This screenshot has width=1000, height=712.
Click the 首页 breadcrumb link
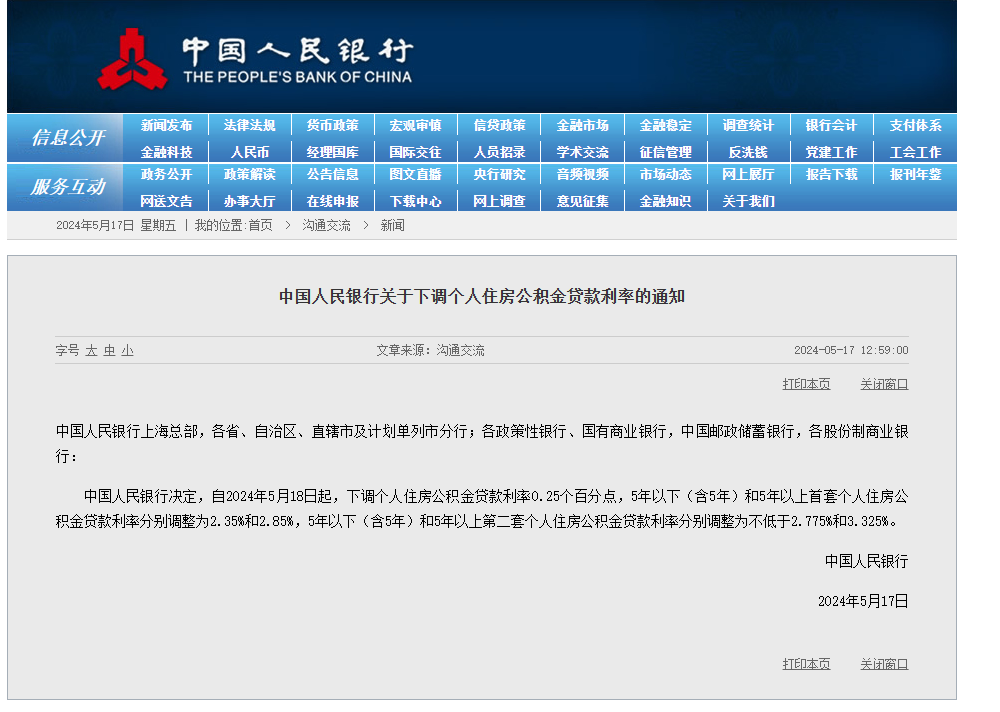[260, 226]
